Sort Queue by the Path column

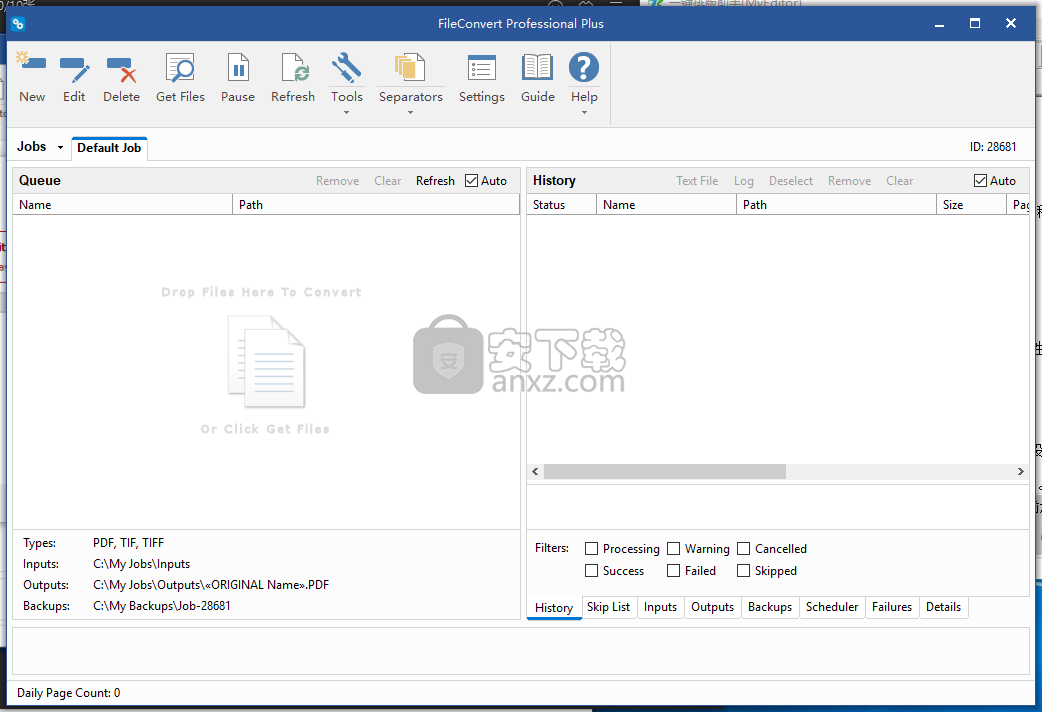[x=375, y=205]
